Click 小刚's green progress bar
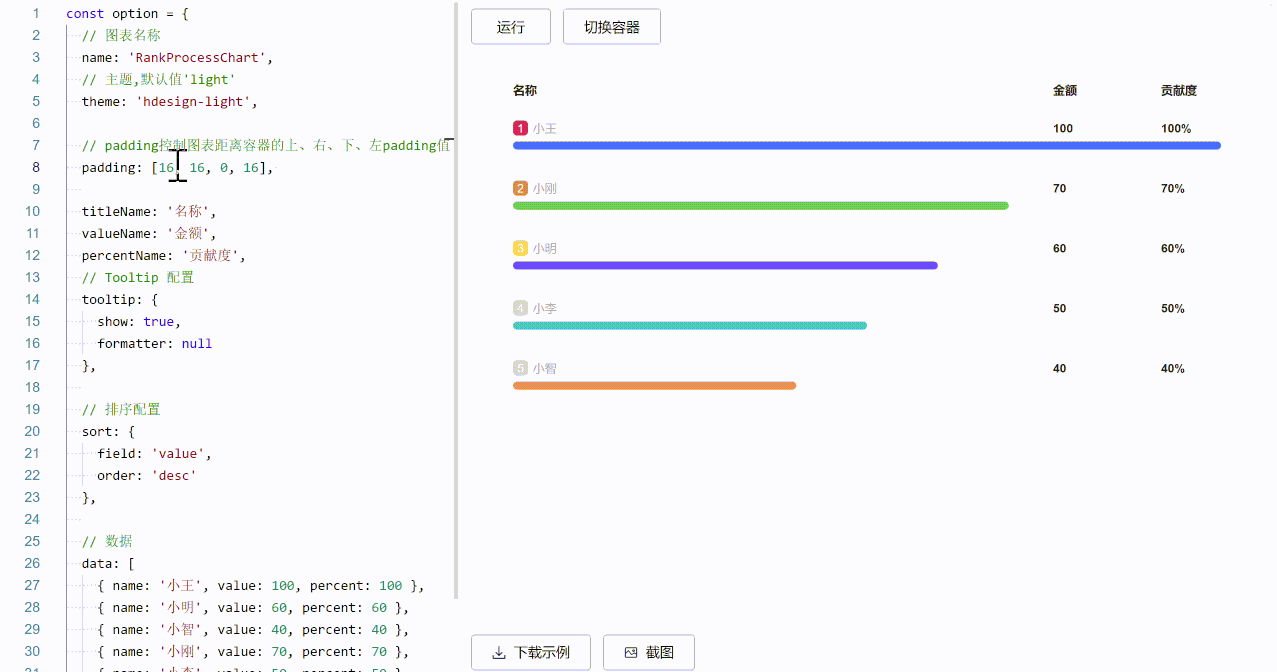Screen dimensions: 1277x672 point(760,205)
